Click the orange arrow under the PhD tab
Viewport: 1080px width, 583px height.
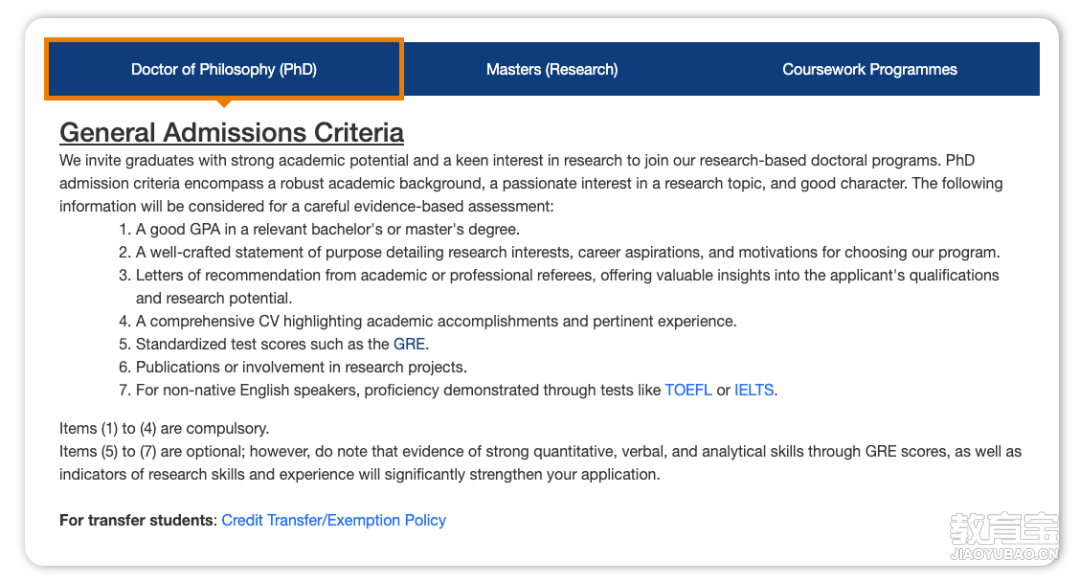[224, 103]
